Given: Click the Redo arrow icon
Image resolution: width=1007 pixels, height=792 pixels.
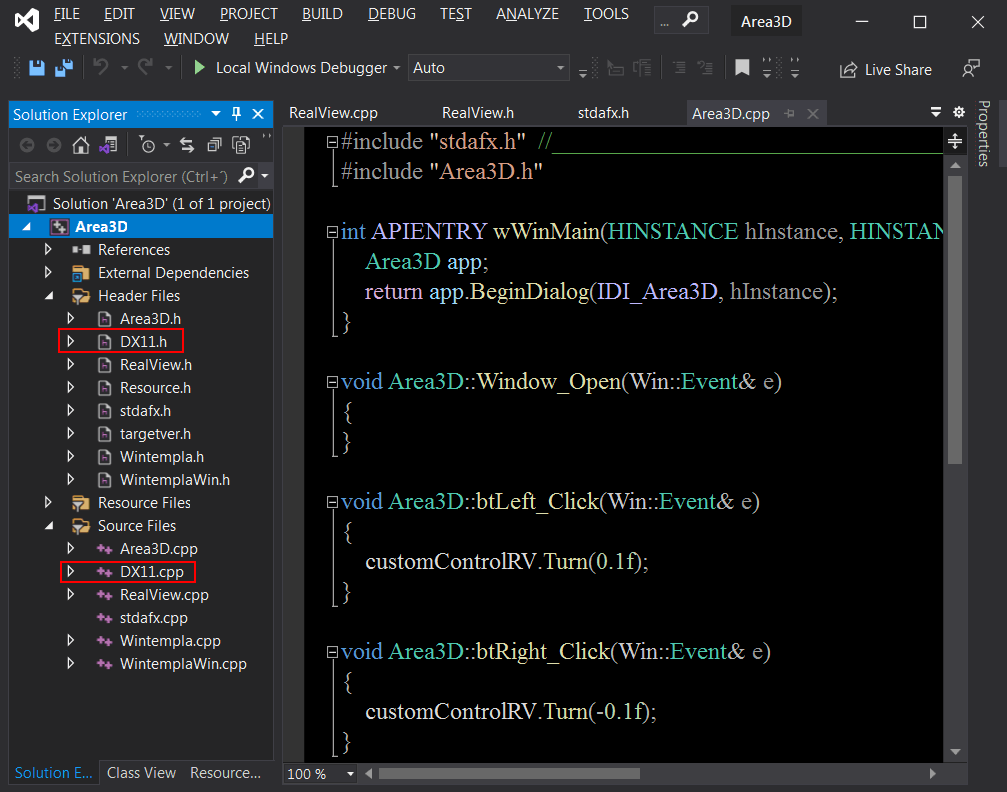Looking at the screenshot, I should click(x=146, y=67).
